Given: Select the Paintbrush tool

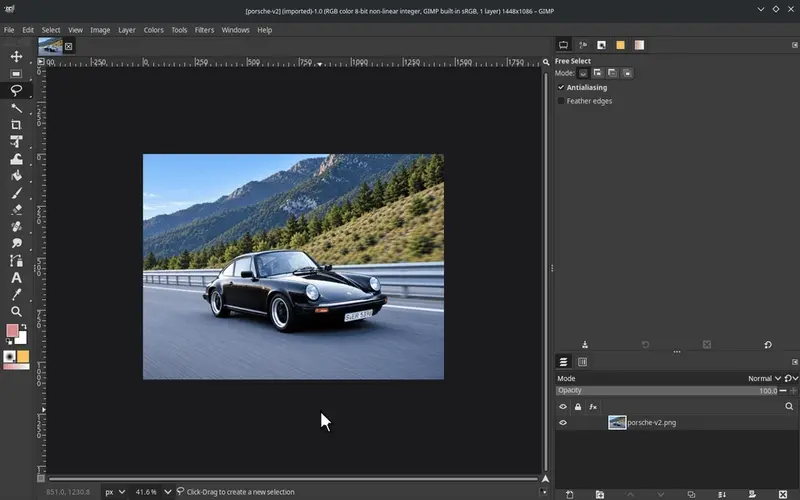Looking at the screenshot, I should pyautogui.click(x=16, y=193).
